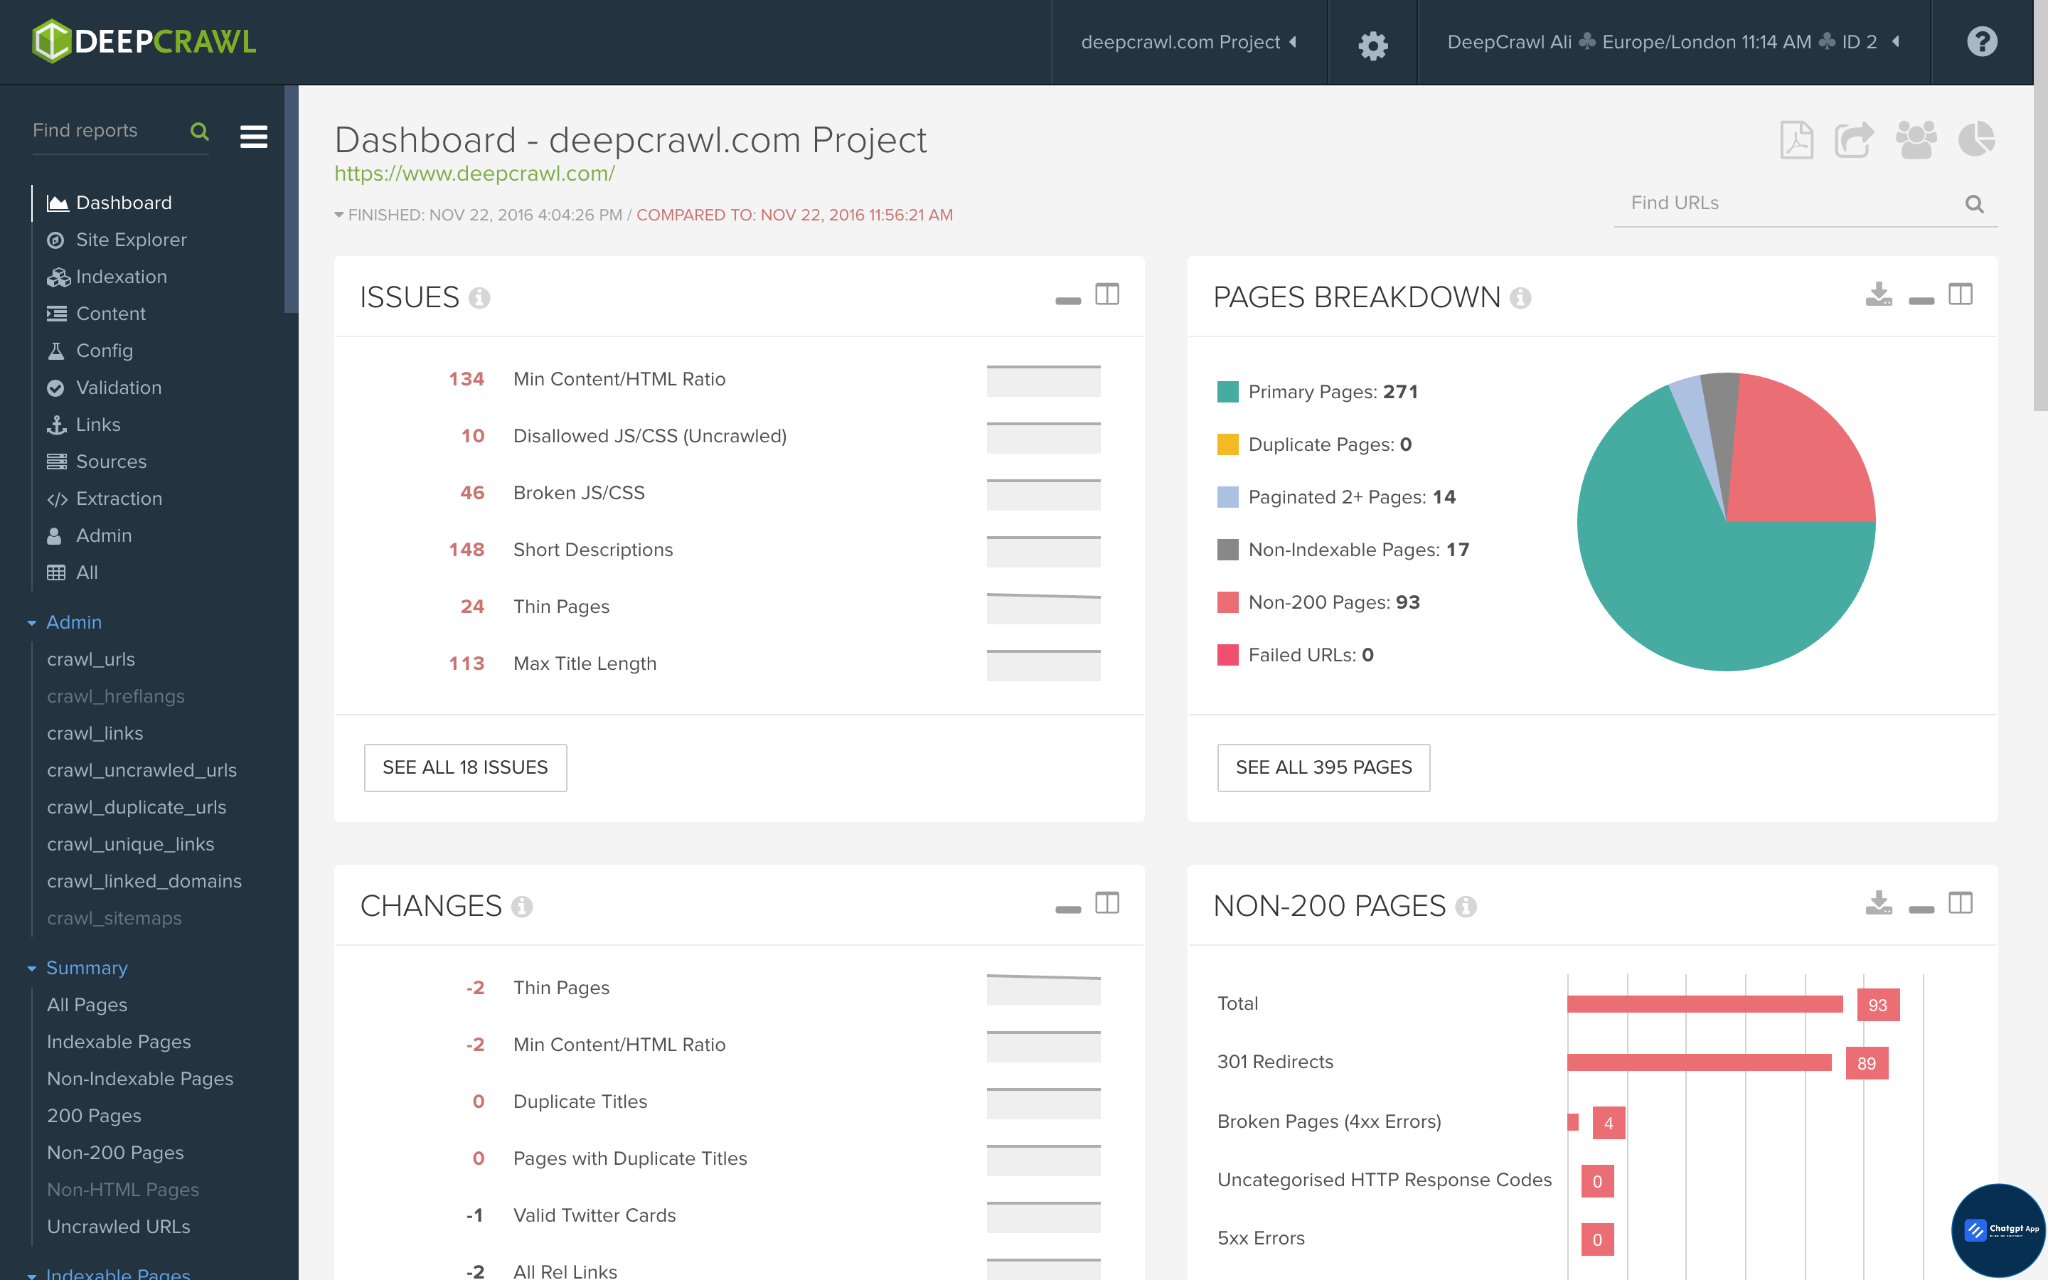Open the settings gear in header
The image size is (2048, 1280).
[x=1373, y=45]
